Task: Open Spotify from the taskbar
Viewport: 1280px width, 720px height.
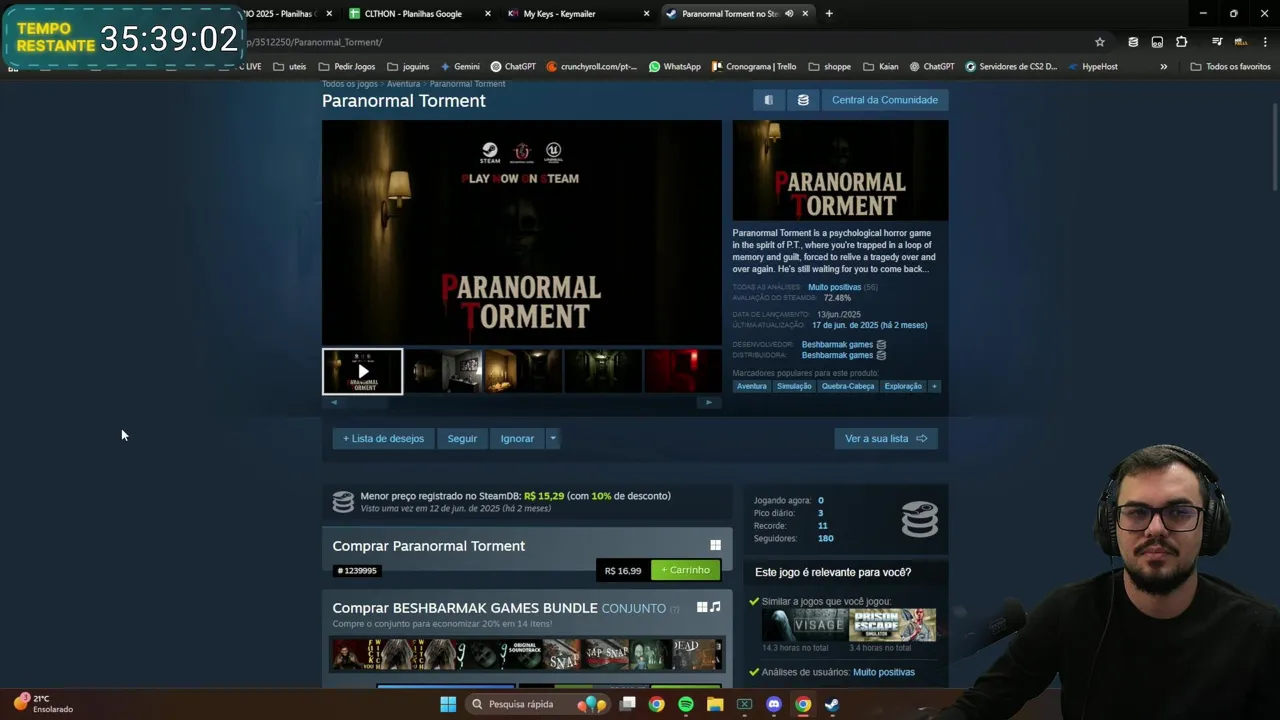Action: tap(686, 704)
